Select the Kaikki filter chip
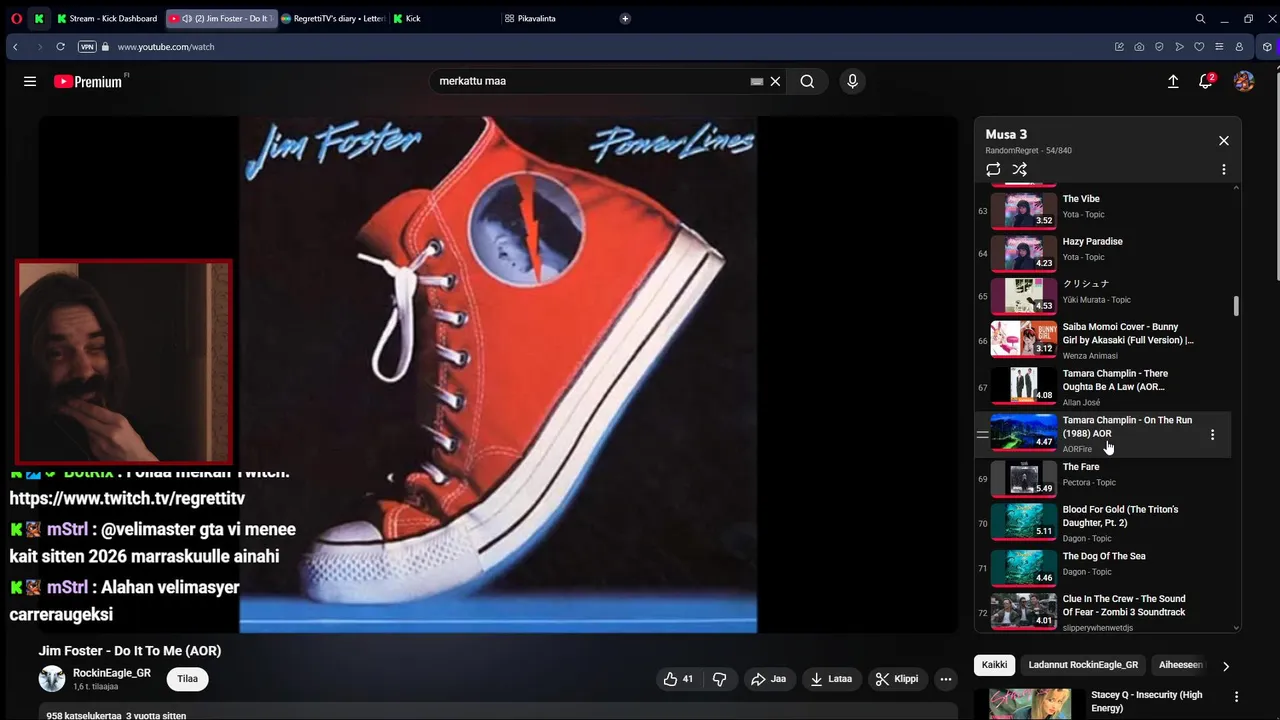The height and width of the screenshot is (720, 1280). [x=994, y=665]
